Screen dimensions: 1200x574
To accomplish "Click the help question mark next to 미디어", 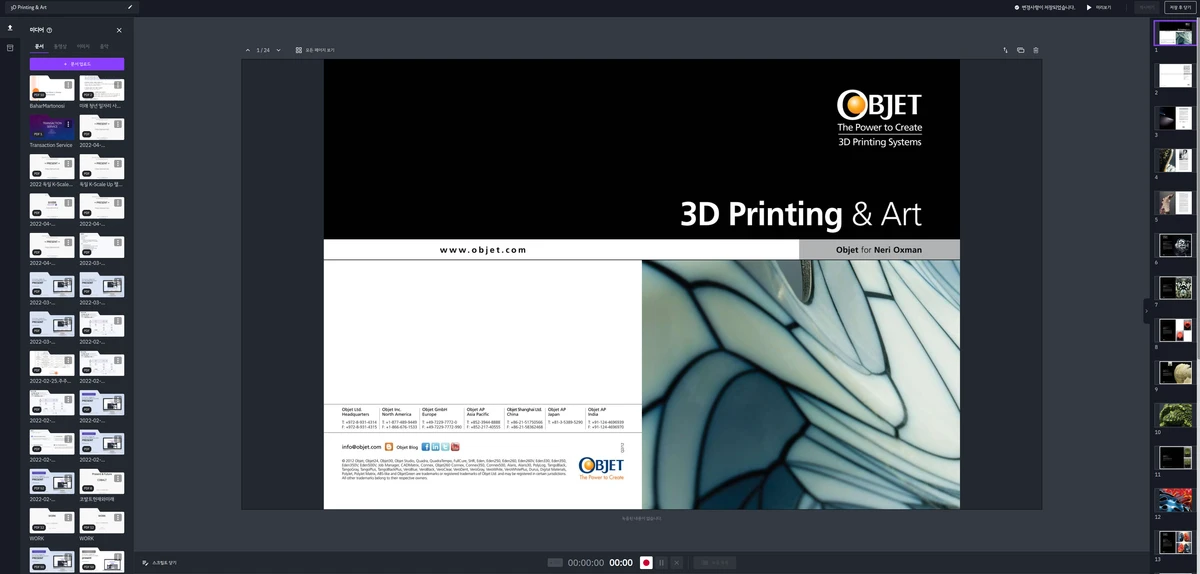I will pyautogui.click(x=49, y=30).
